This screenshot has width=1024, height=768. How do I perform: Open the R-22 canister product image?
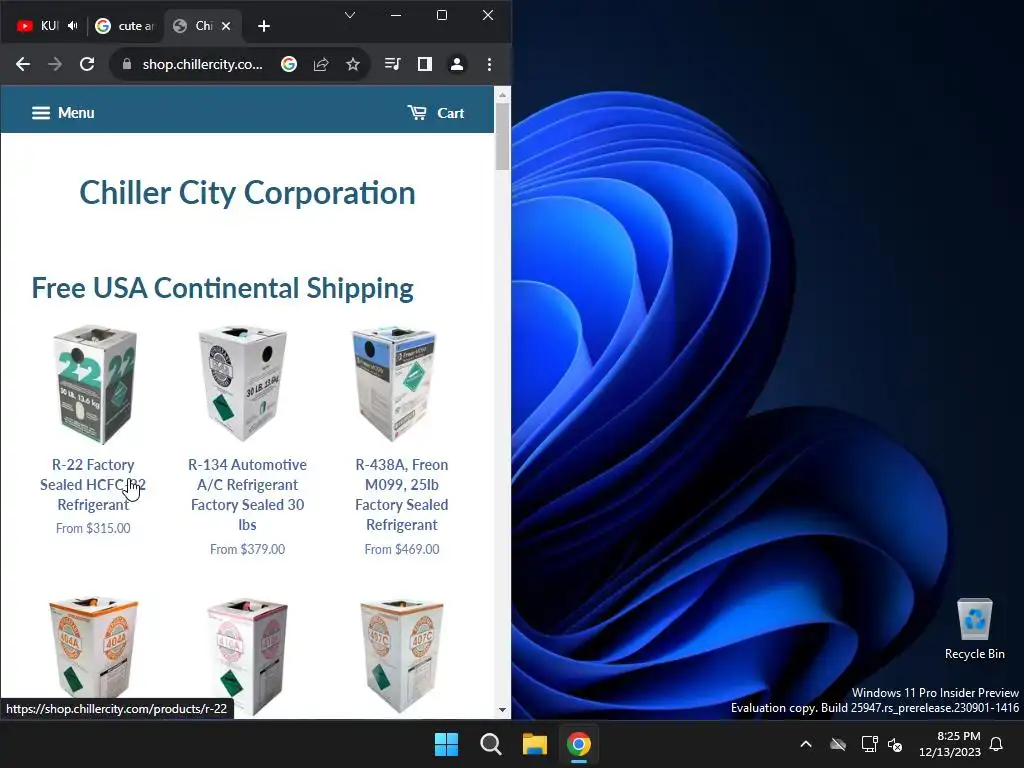tap(94, 385)
